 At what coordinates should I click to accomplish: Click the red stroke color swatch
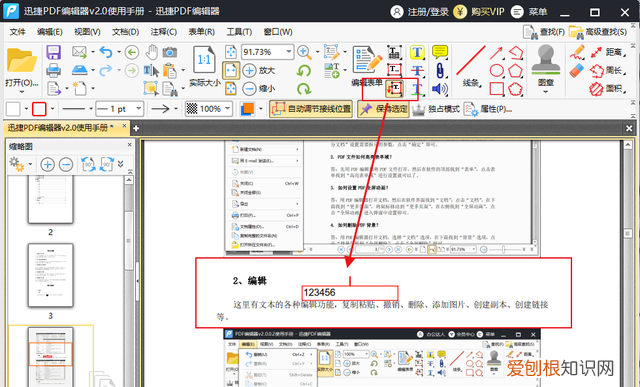click(39, 109)
